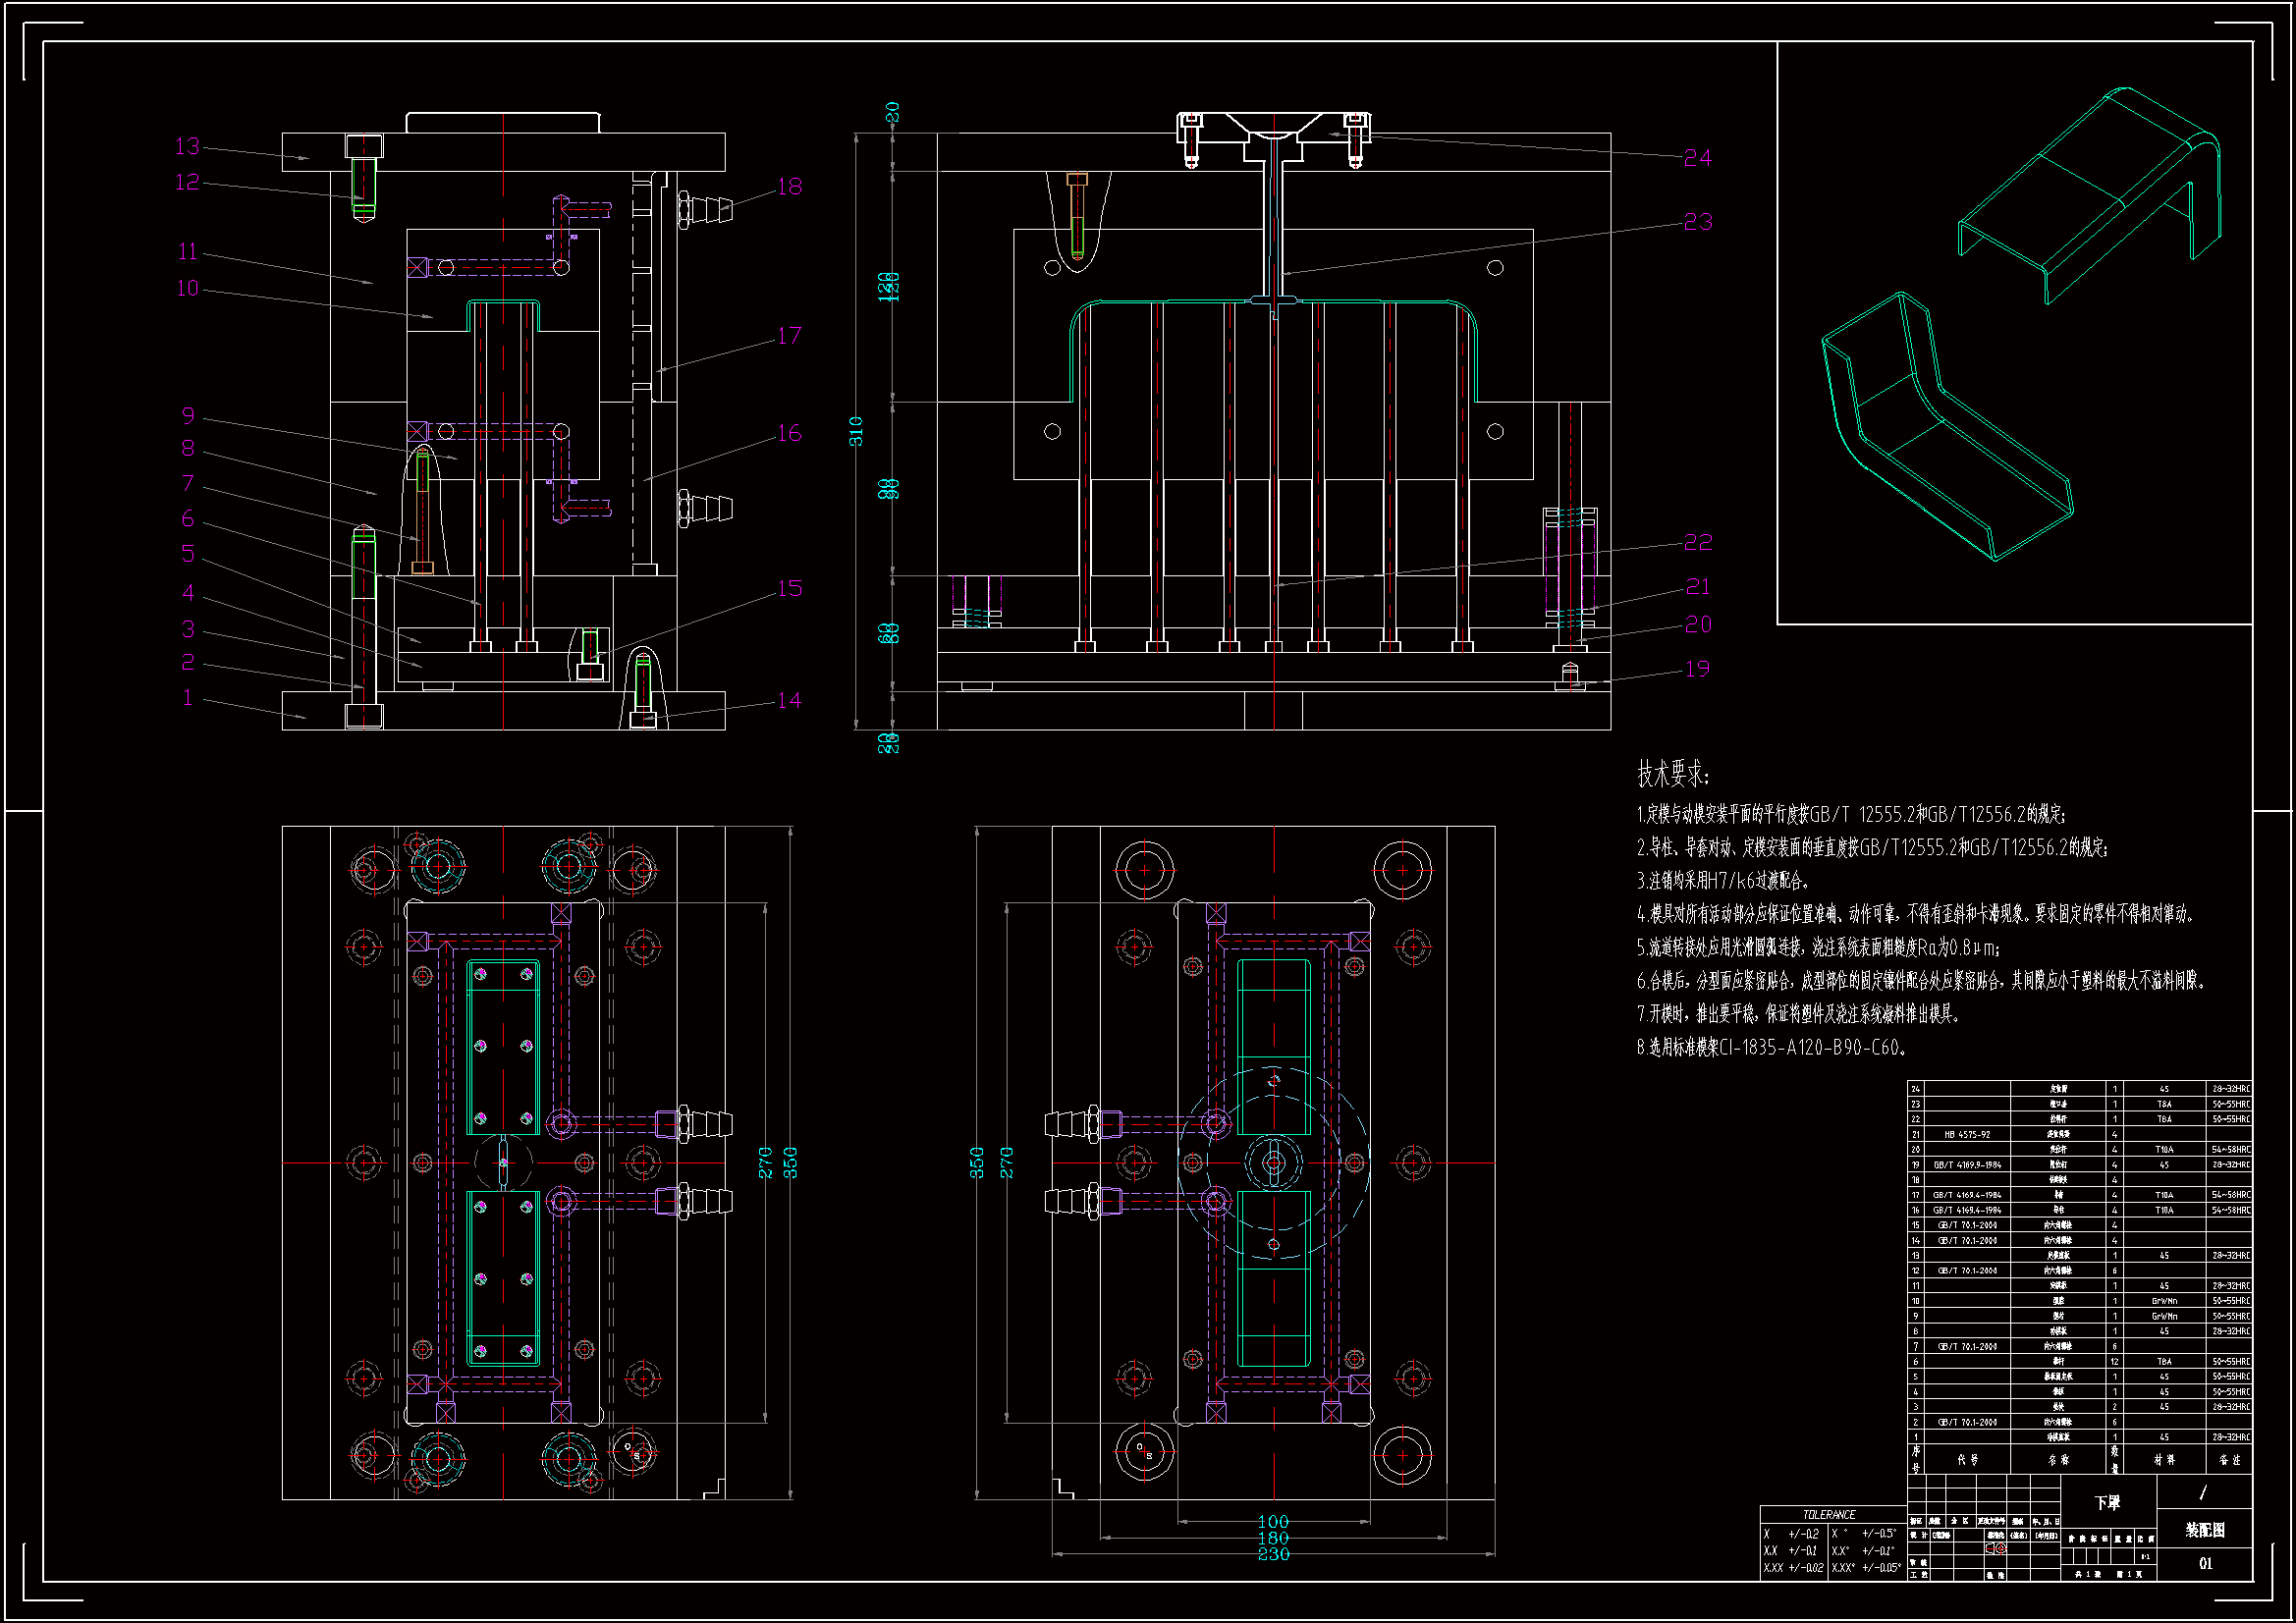Click part label number 10
Viewport: 2296px width, 1623px height.
[187, 289]
